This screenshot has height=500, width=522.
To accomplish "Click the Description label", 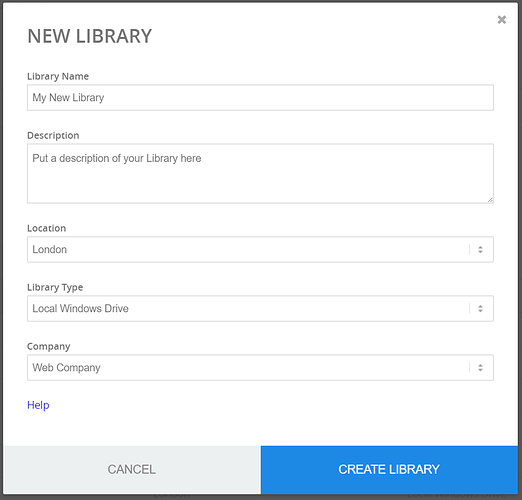I will coord(53,135).
